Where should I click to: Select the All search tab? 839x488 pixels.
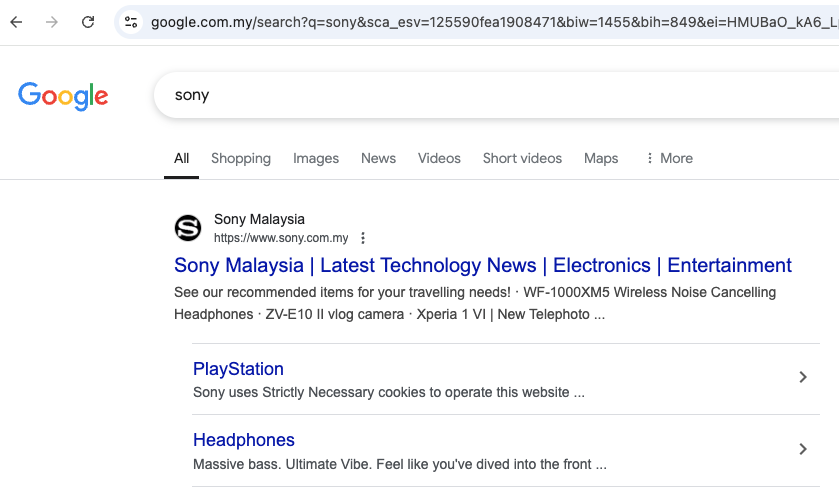click(x=181, y=158)
